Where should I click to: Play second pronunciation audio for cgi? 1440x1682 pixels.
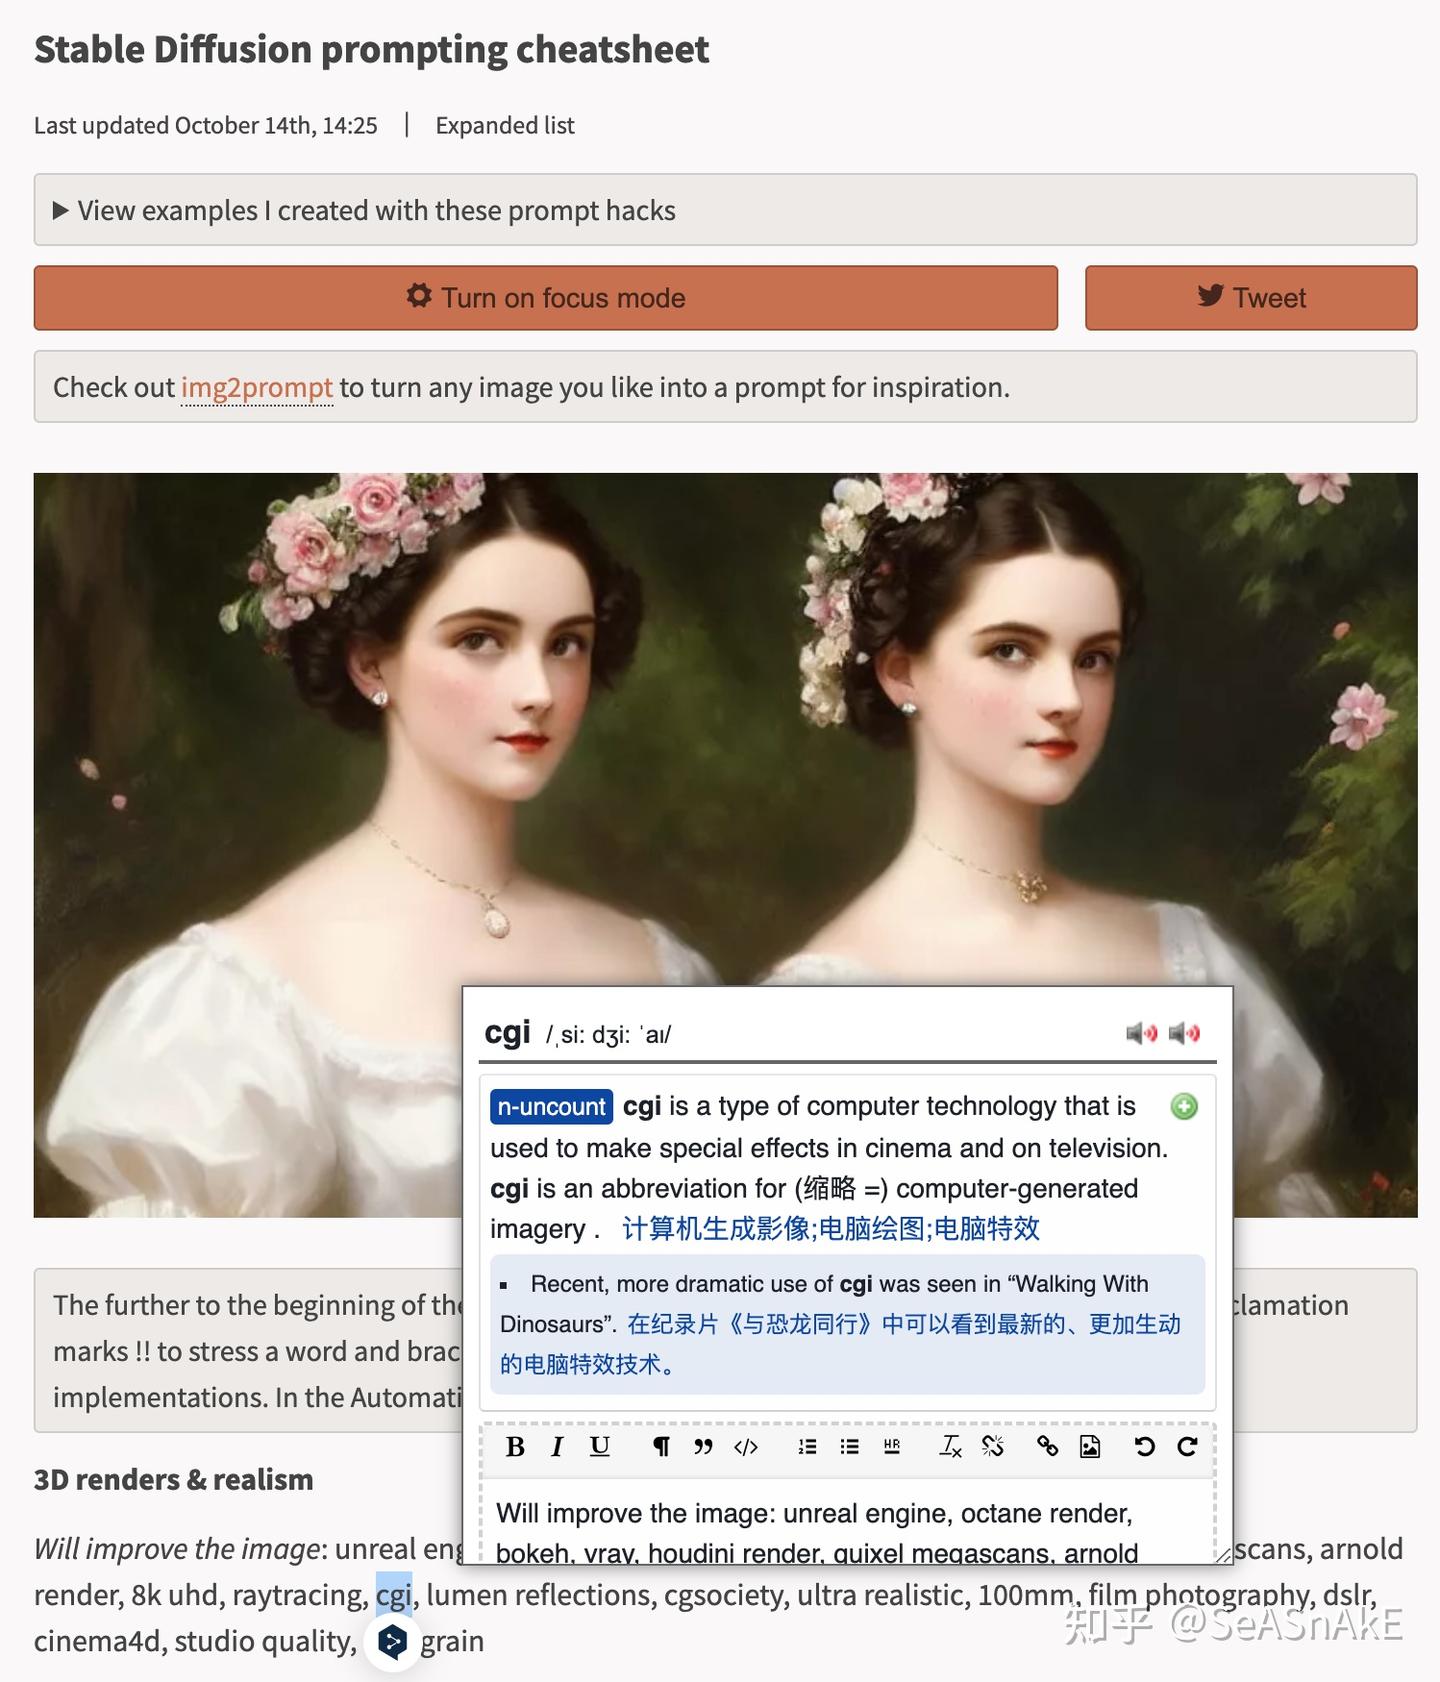coord(1184,1033)
